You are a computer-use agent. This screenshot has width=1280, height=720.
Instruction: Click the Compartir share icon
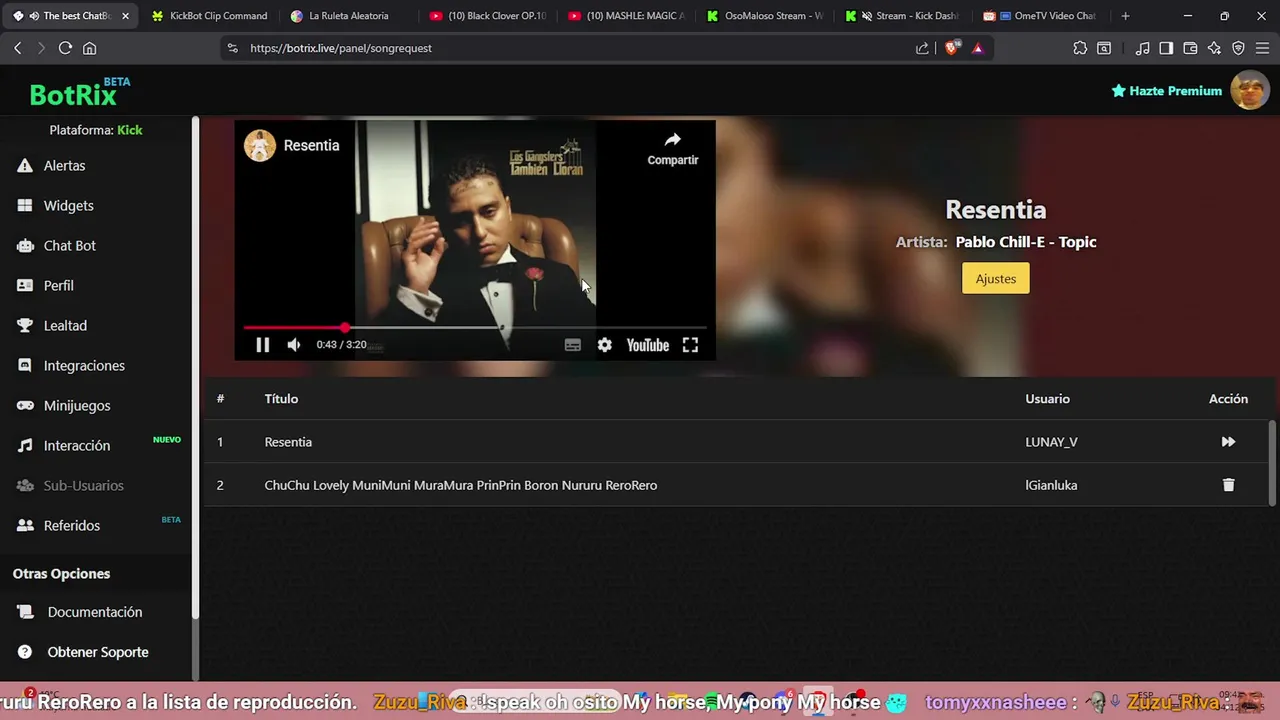pos(673,148)
